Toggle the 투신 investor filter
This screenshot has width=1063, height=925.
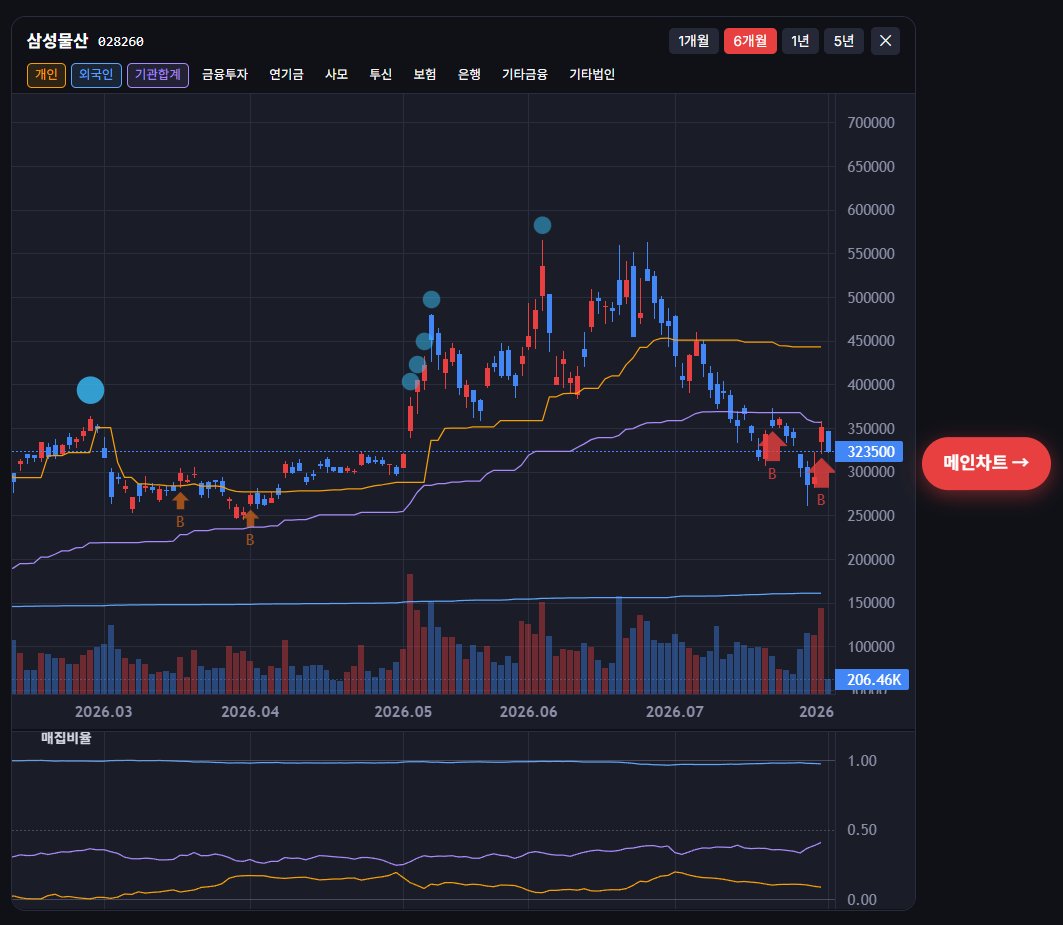point(380,75)
